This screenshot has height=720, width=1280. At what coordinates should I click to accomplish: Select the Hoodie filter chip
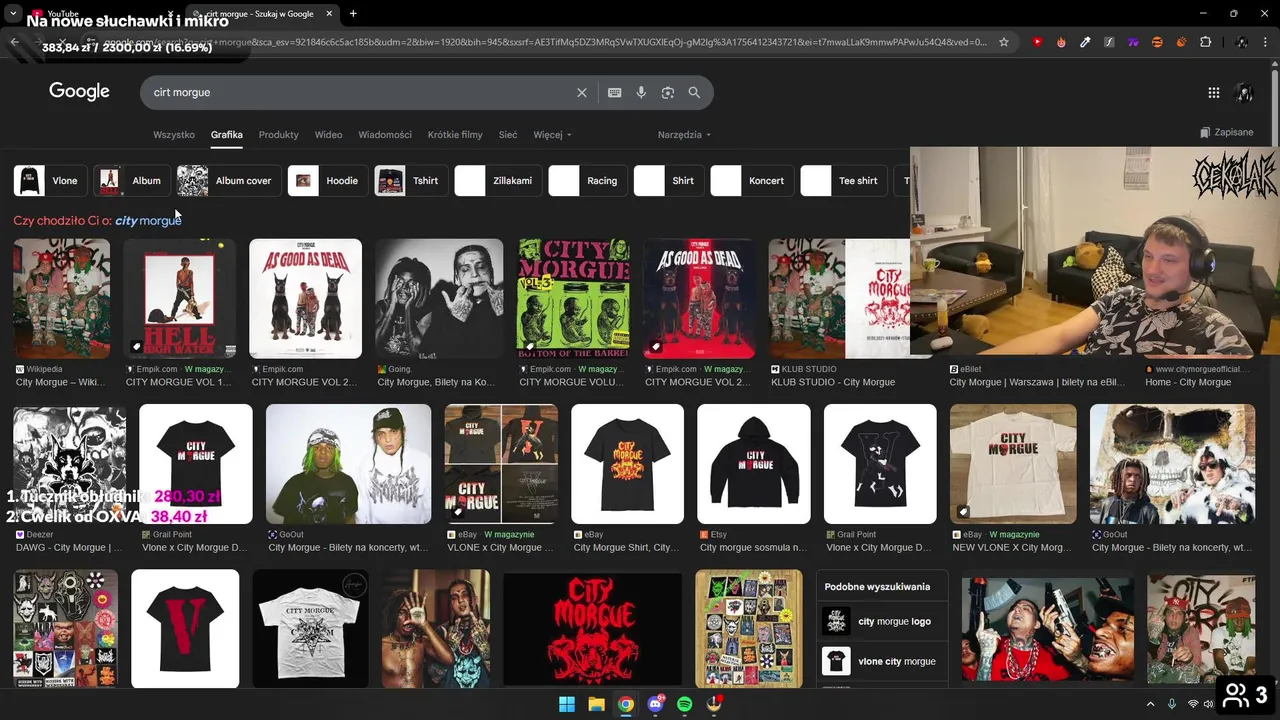coord(327,181)
